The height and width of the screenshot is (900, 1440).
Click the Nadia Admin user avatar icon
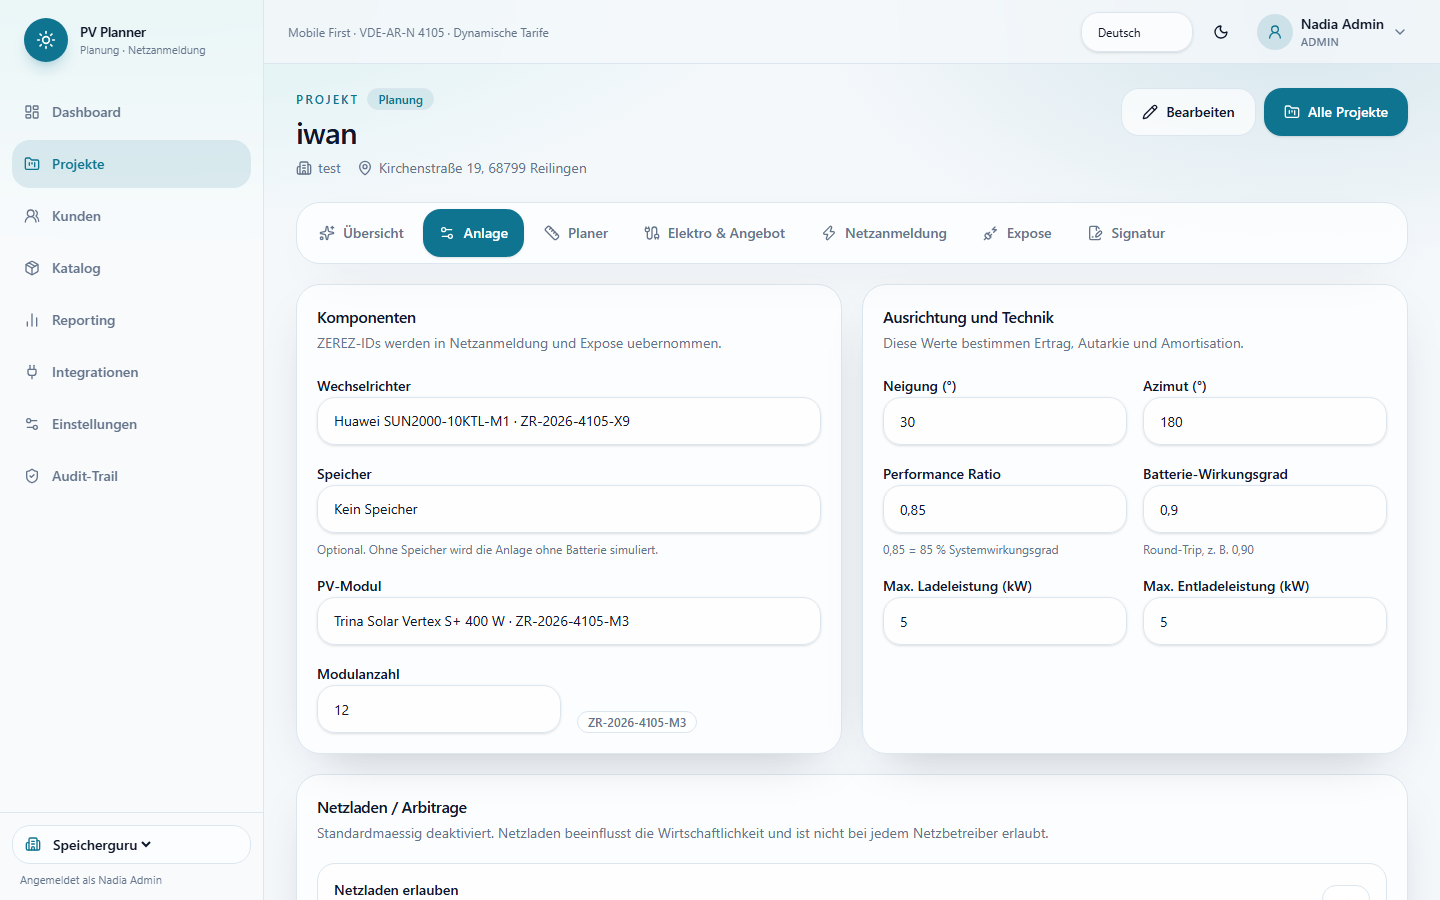tap(1275, 32)
